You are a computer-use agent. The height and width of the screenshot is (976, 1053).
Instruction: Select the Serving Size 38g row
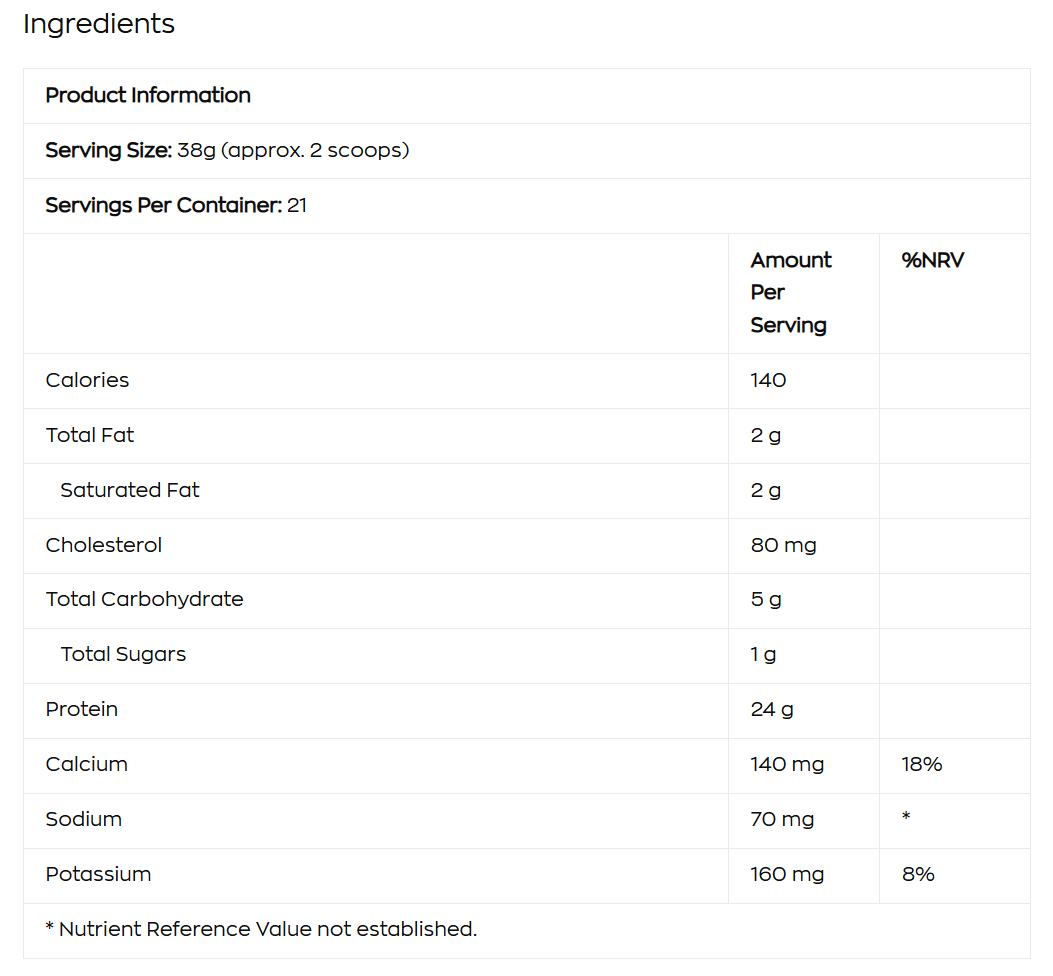pyautogui.click(x=227, y=151)
